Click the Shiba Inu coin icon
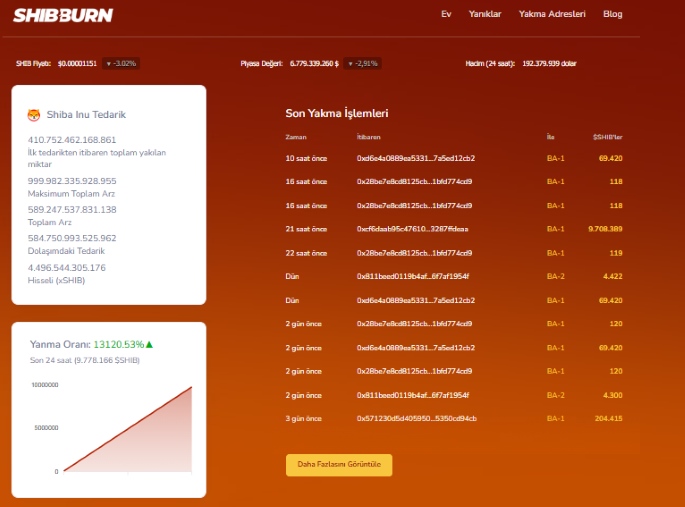Viewport: 685px width, 507px height. coord(33,114)
